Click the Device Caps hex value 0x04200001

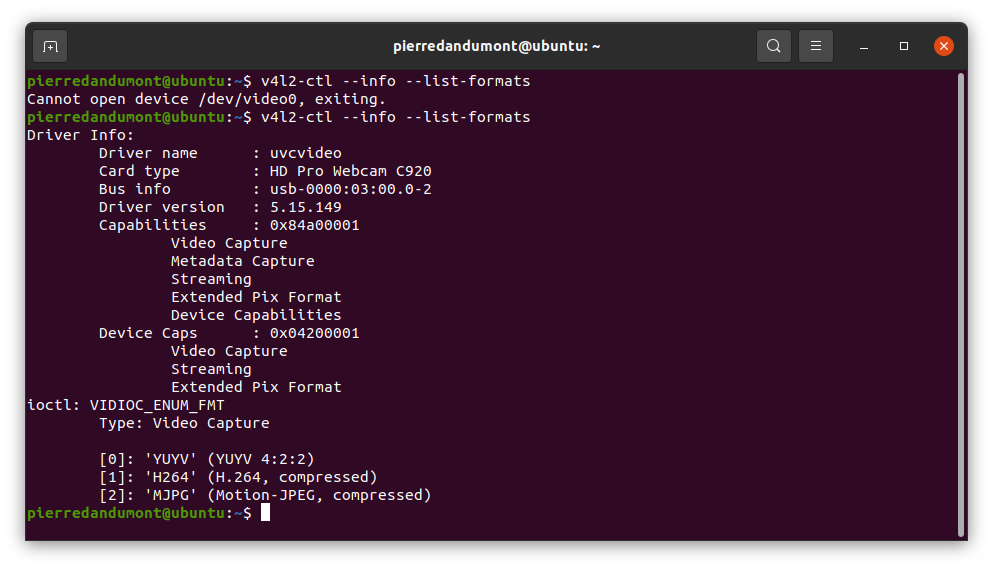tap(315, 333)
